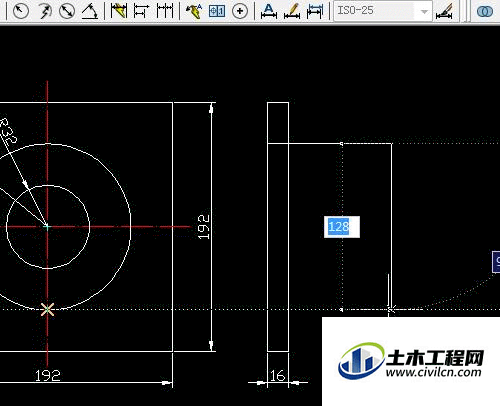Select the Center Mark tool
Screen dimensions: 500x406
click(x=240, y=11)
